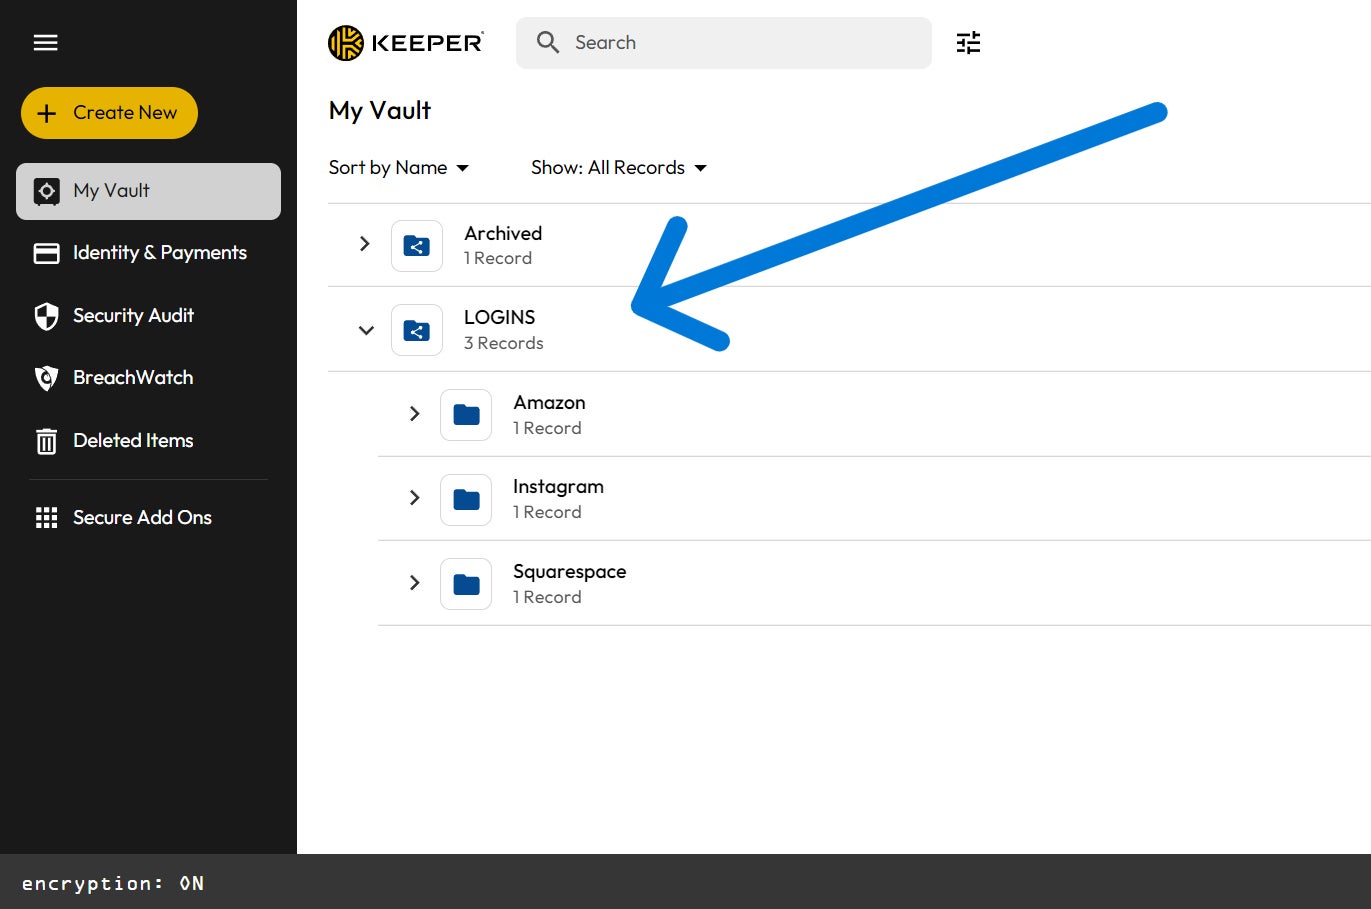
Task: Click the magnifying glass search icon
Action: pos(547,42)
